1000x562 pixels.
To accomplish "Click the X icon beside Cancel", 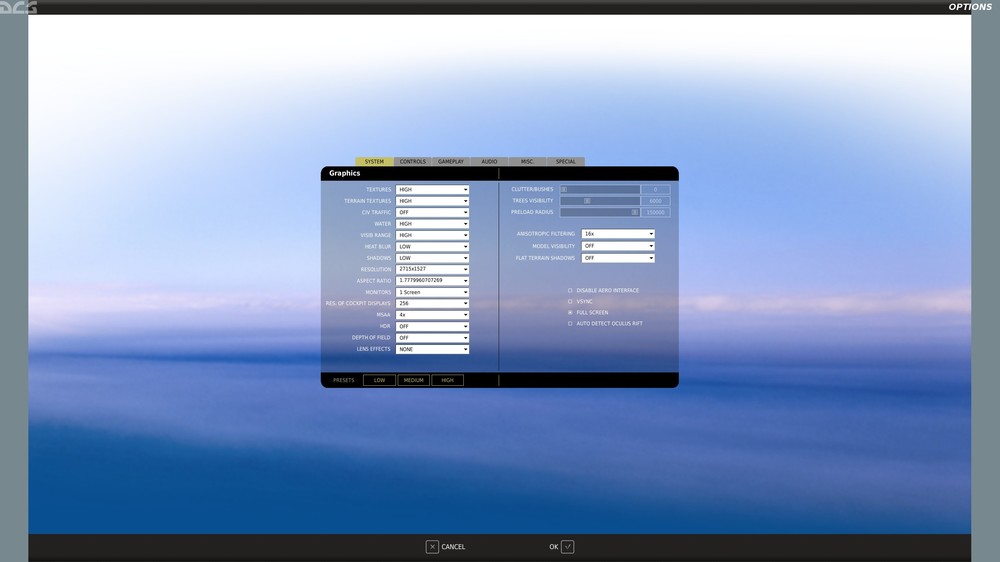I will [x=432, y=547].
